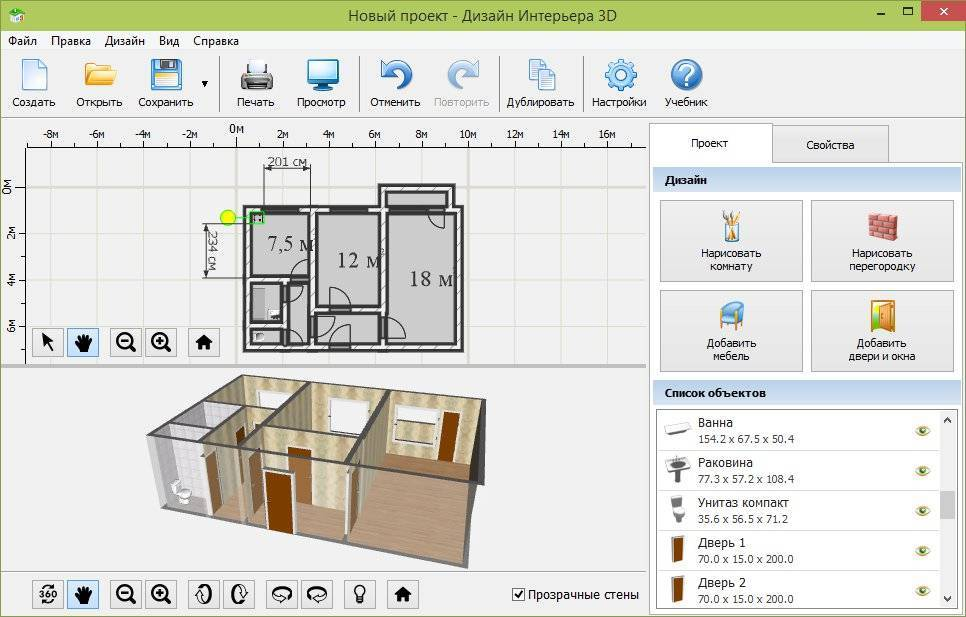Screen dimensions: 966x617
Task: Open the Просмотр preview
Action: point(321,84)
